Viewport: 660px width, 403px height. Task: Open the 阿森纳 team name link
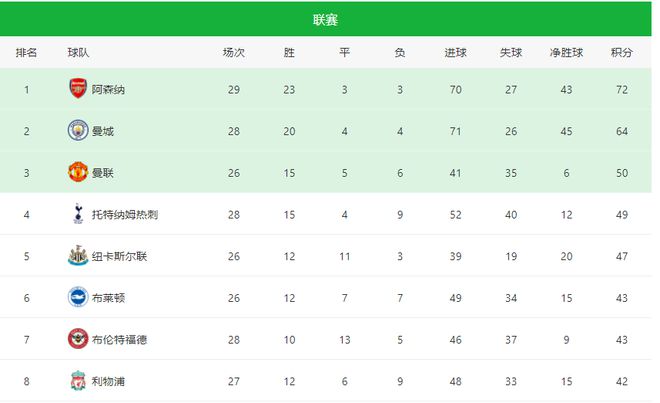coord(108,89)
